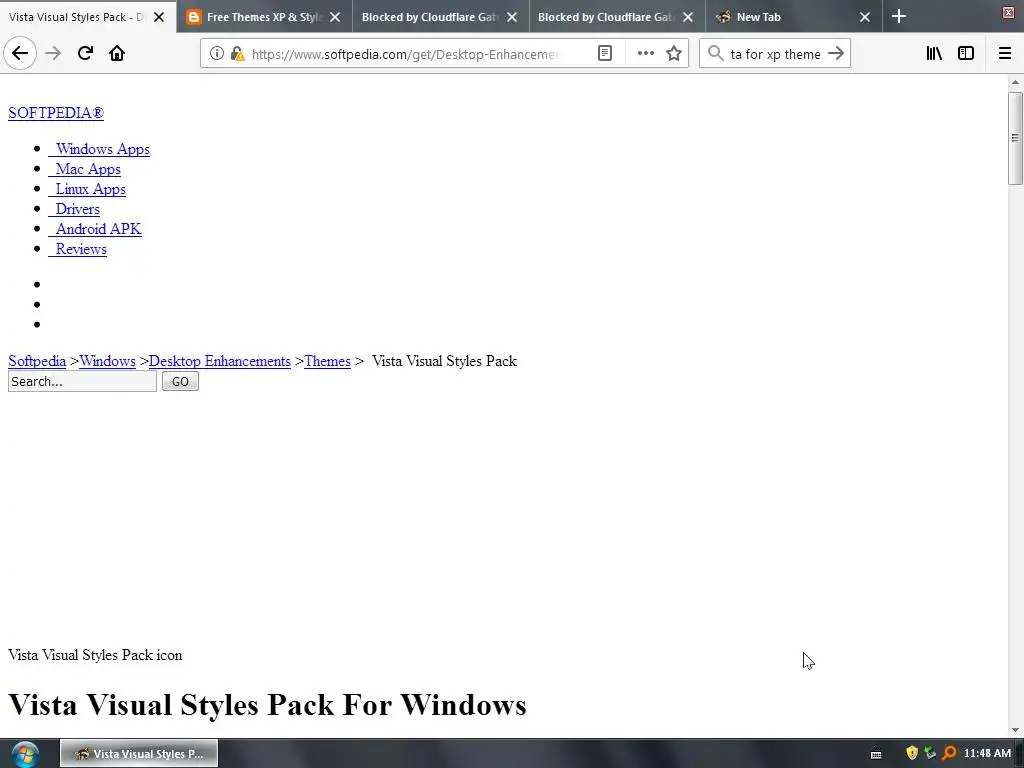Viewport: 1024px width, 768px height.
Task: Switch to the first Blocked by Cloudflare tab
Action: click(441, 17)
